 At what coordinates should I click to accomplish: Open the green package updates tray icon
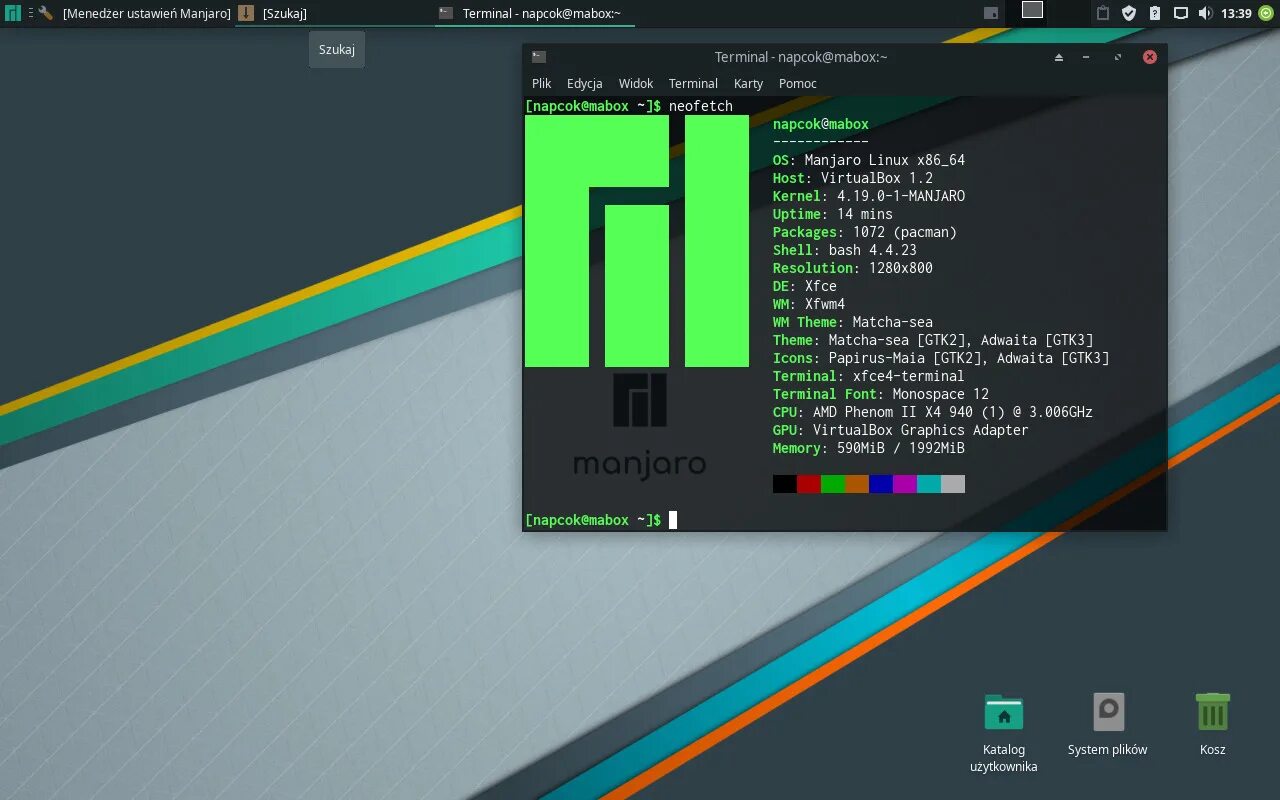1266,13
